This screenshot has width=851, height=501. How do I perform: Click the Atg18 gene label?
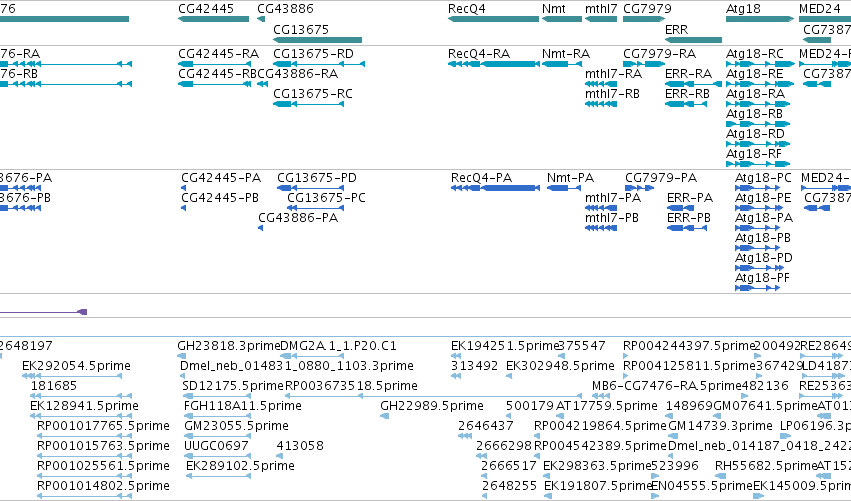click(743, 9)
